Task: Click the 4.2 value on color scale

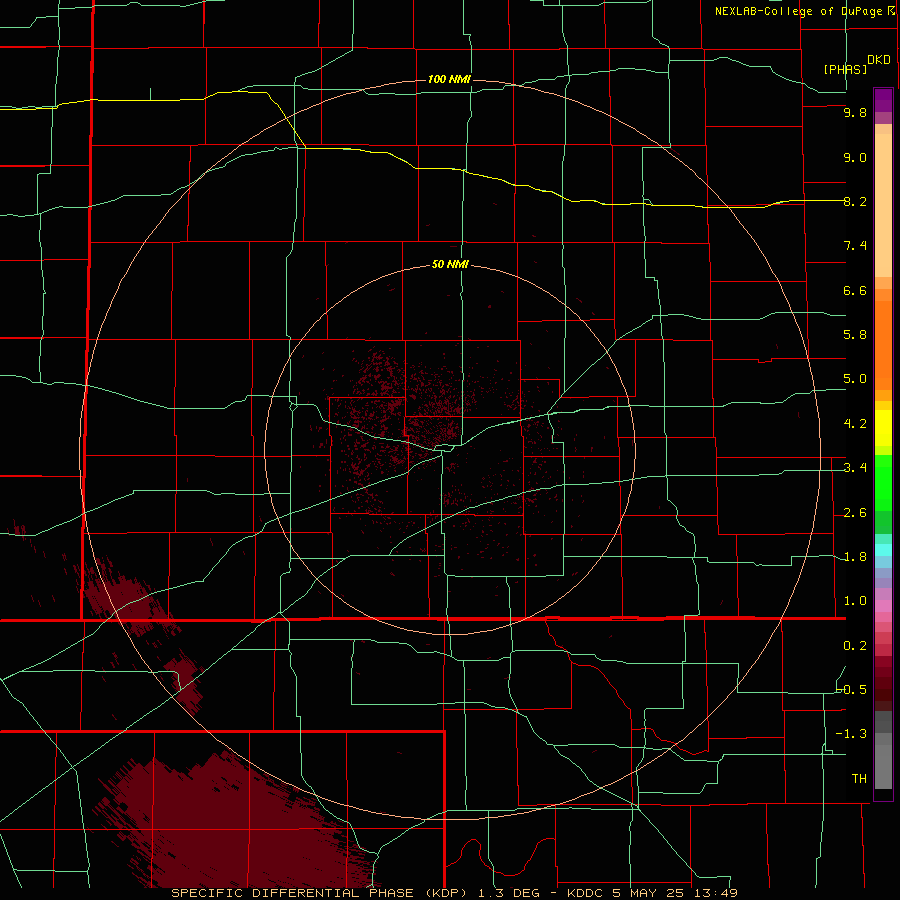Action: [x=855, y=424]
